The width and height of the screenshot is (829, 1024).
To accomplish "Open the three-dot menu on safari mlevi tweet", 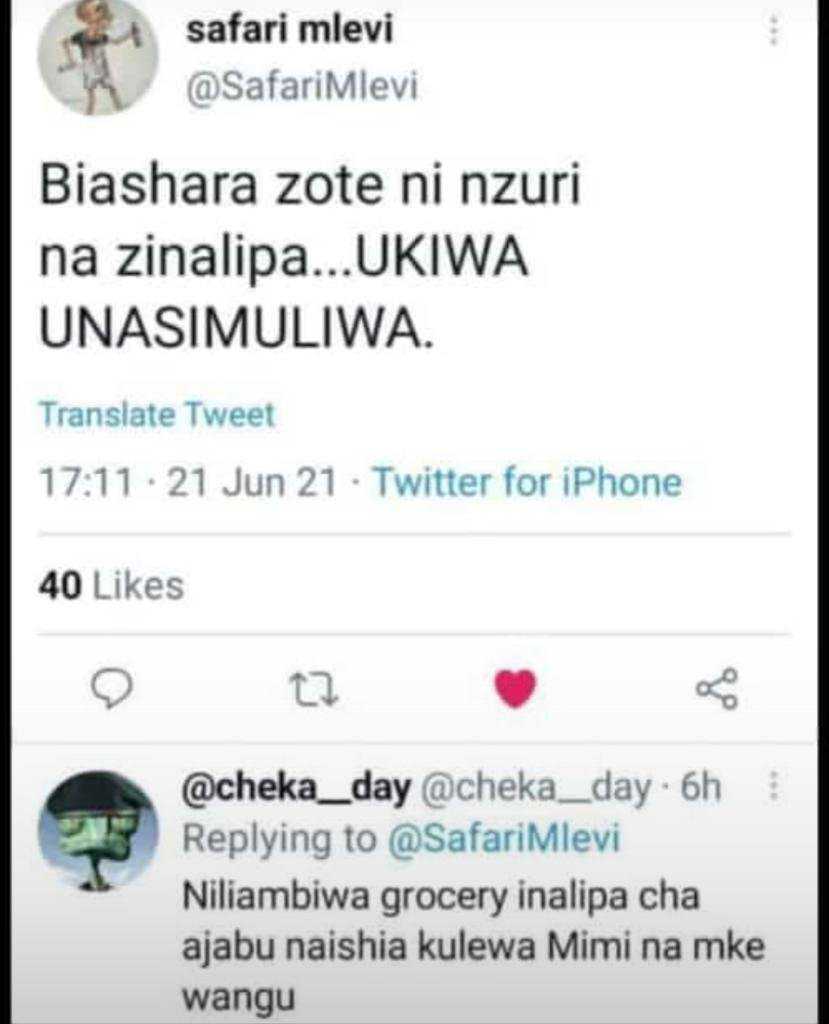I will (773, 30).
